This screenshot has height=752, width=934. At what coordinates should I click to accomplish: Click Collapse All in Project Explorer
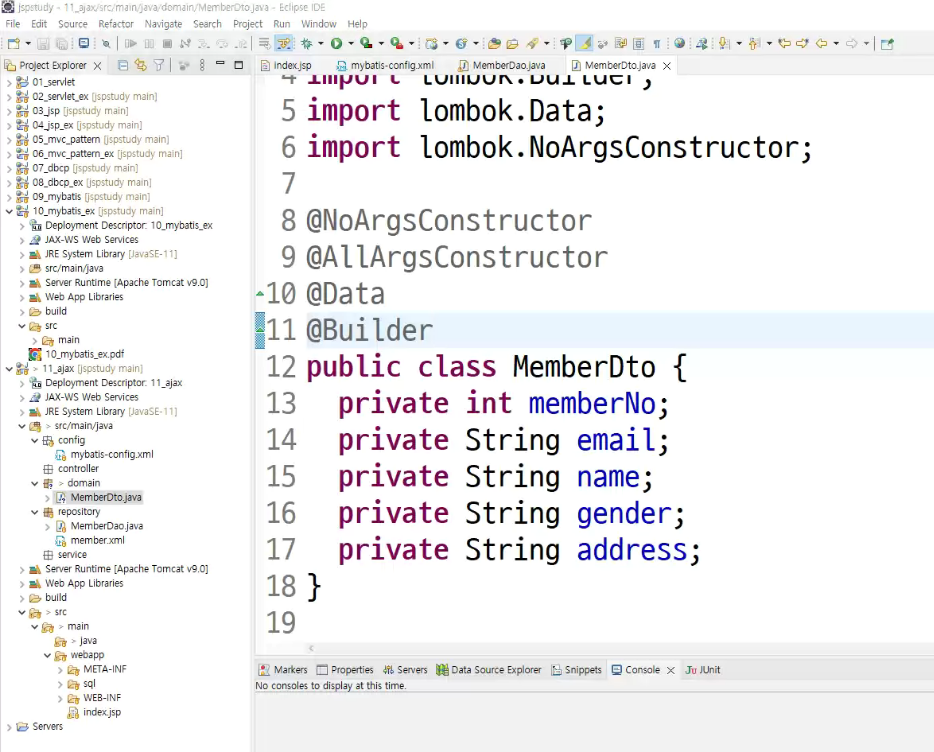pyautogui.click(x=123, y=65)
